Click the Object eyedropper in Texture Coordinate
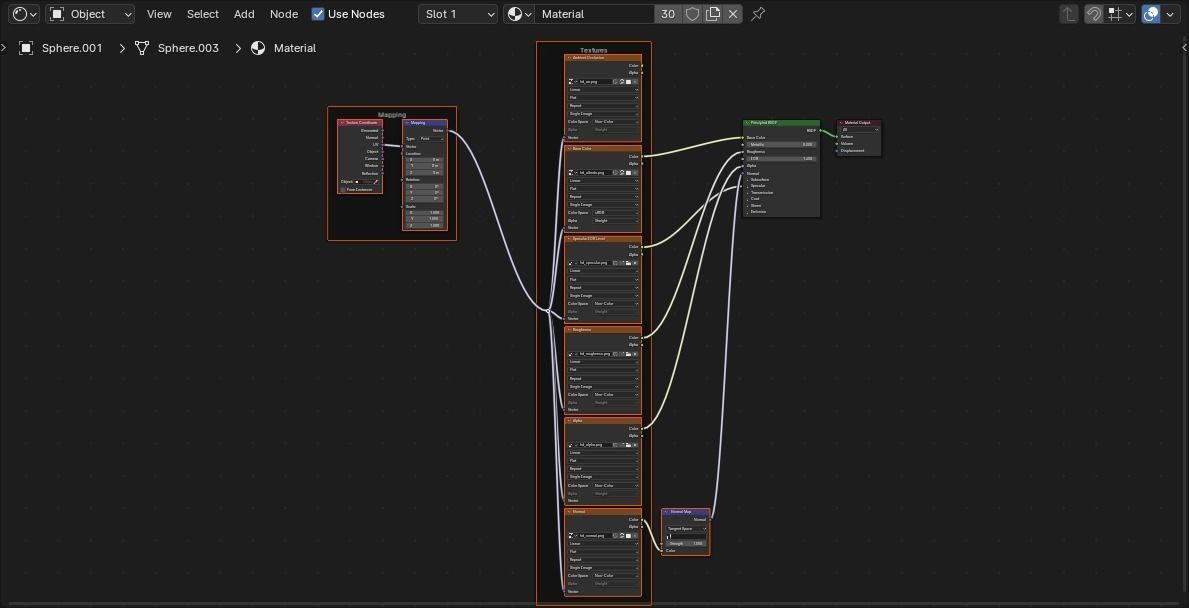 pyautogui.click(x=376, y=182)
